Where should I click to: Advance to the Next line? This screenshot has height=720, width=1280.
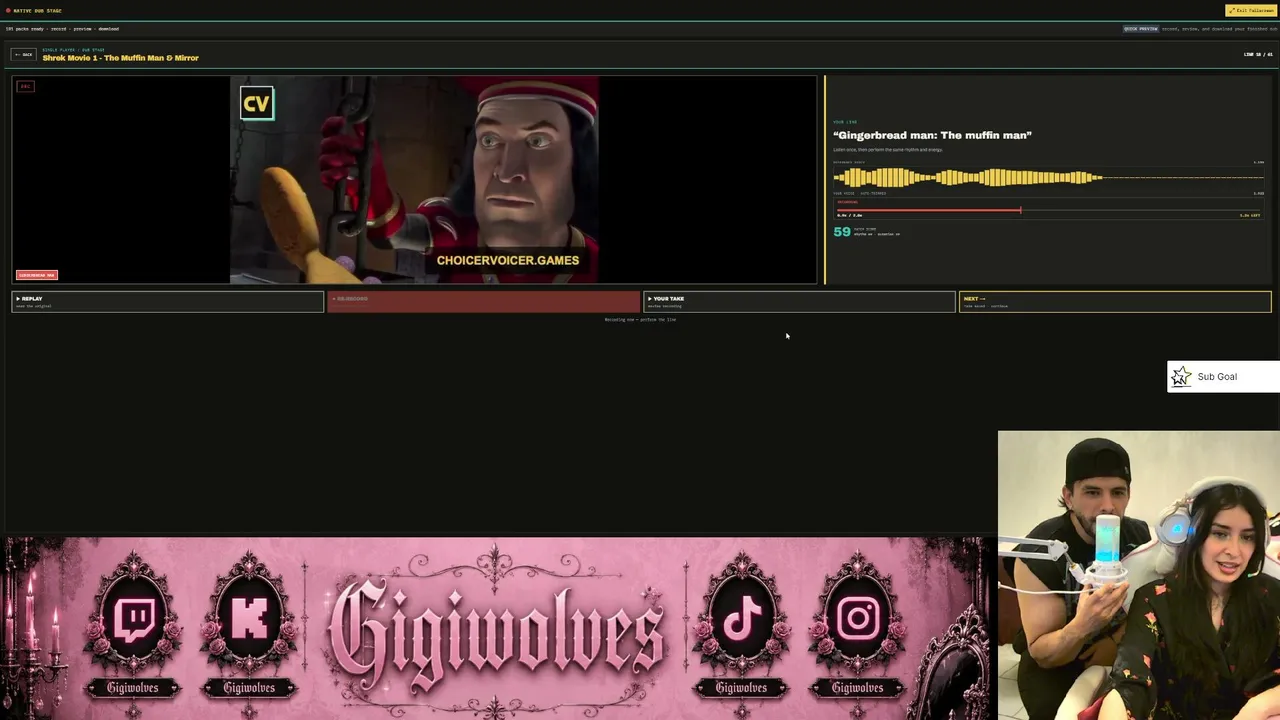click(1115, 301)
